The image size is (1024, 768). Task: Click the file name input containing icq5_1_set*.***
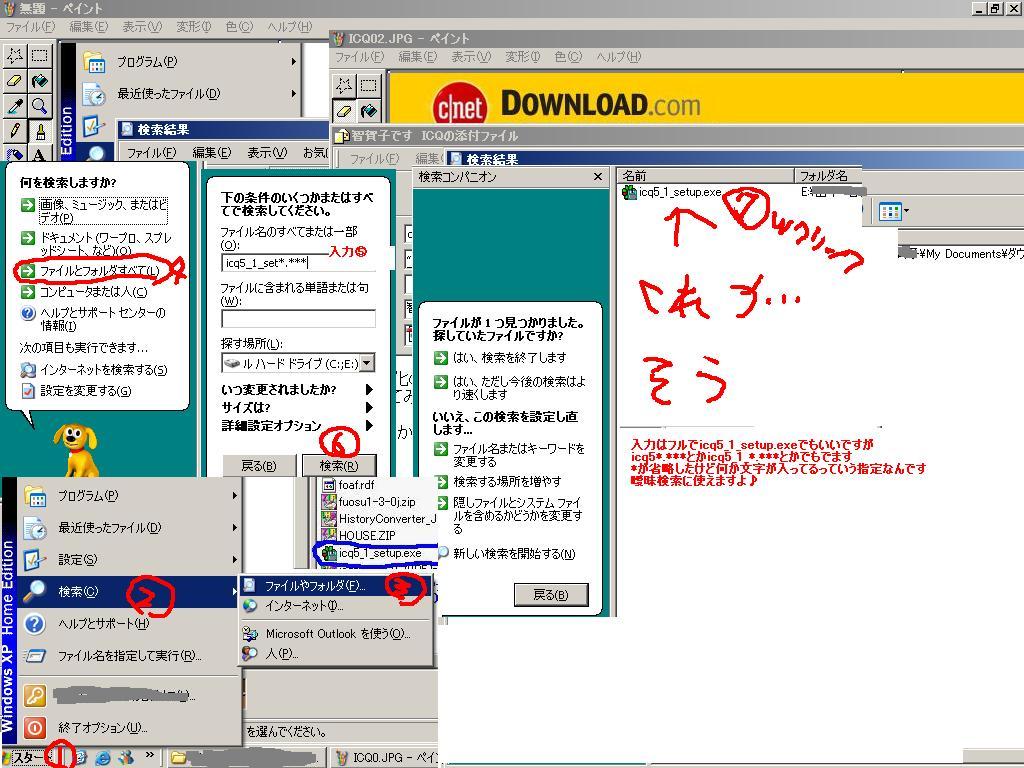pyautogui.click(x=298, y=263)
